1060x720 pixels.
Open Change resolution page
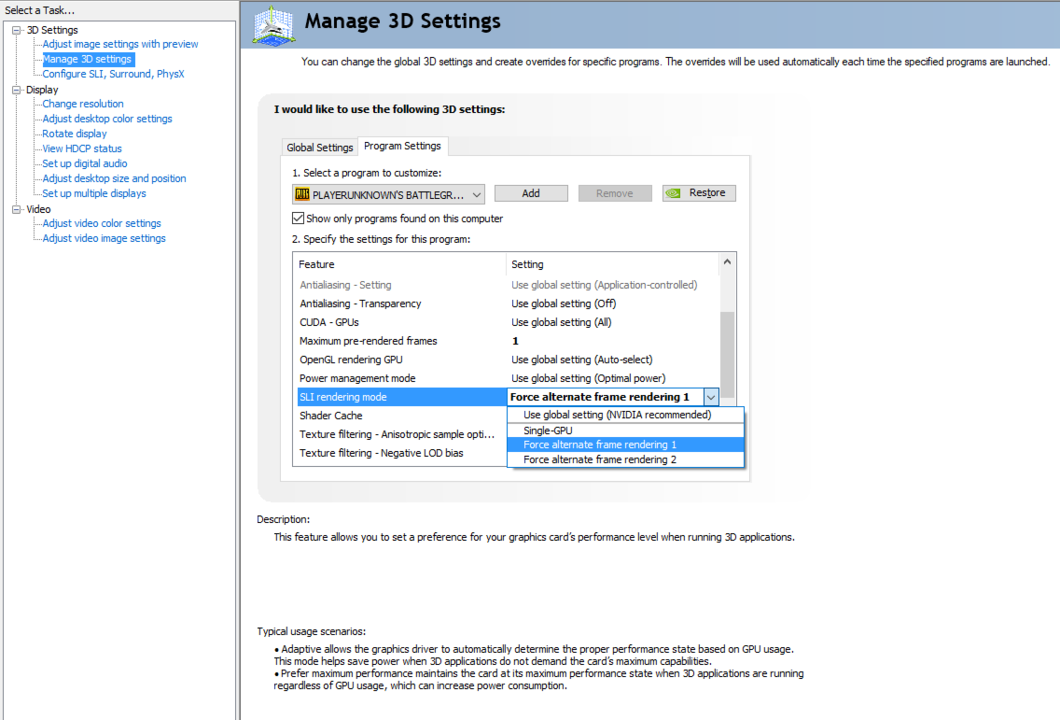tap(82, 103)
